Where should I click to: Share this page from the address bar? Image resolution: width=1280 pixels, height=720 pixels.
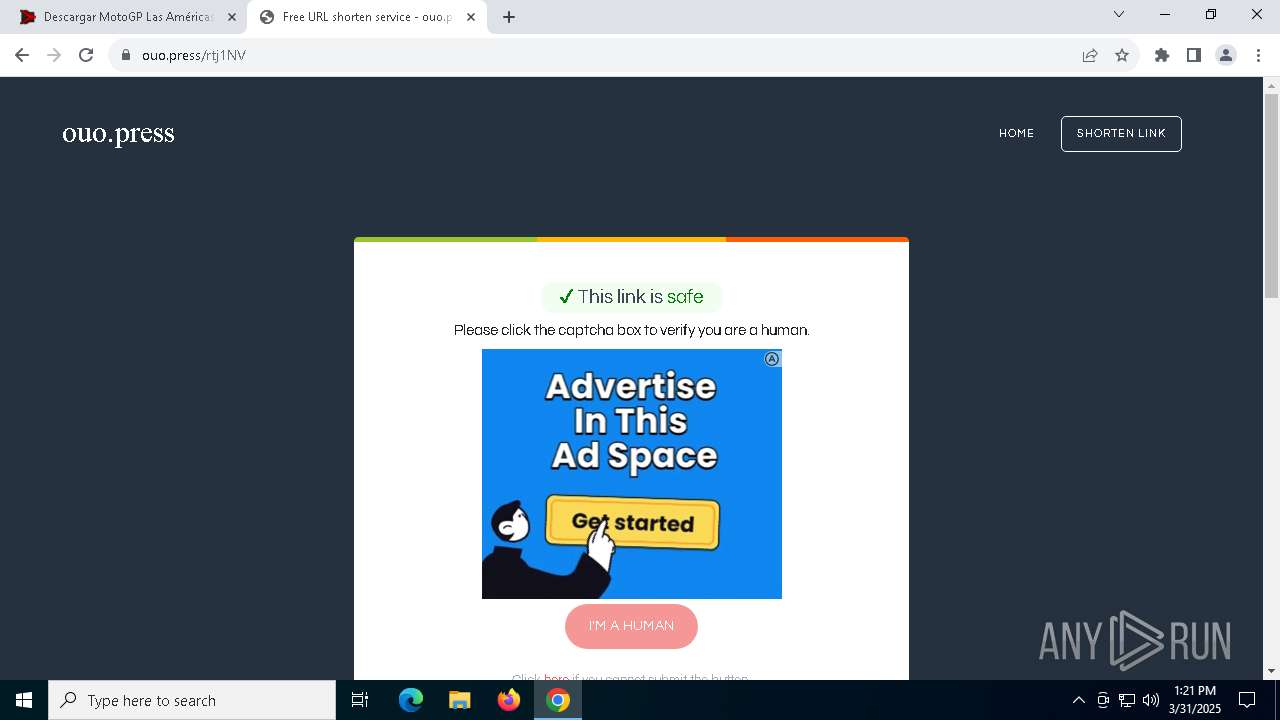(1090, 55)
